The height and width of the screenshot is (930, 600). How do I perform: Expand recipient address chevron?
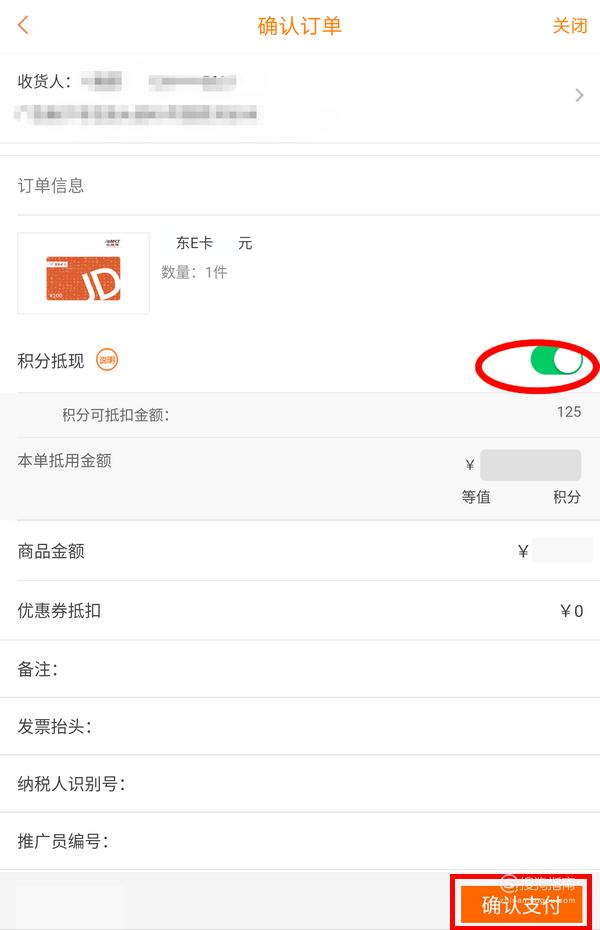coord(579,95)
